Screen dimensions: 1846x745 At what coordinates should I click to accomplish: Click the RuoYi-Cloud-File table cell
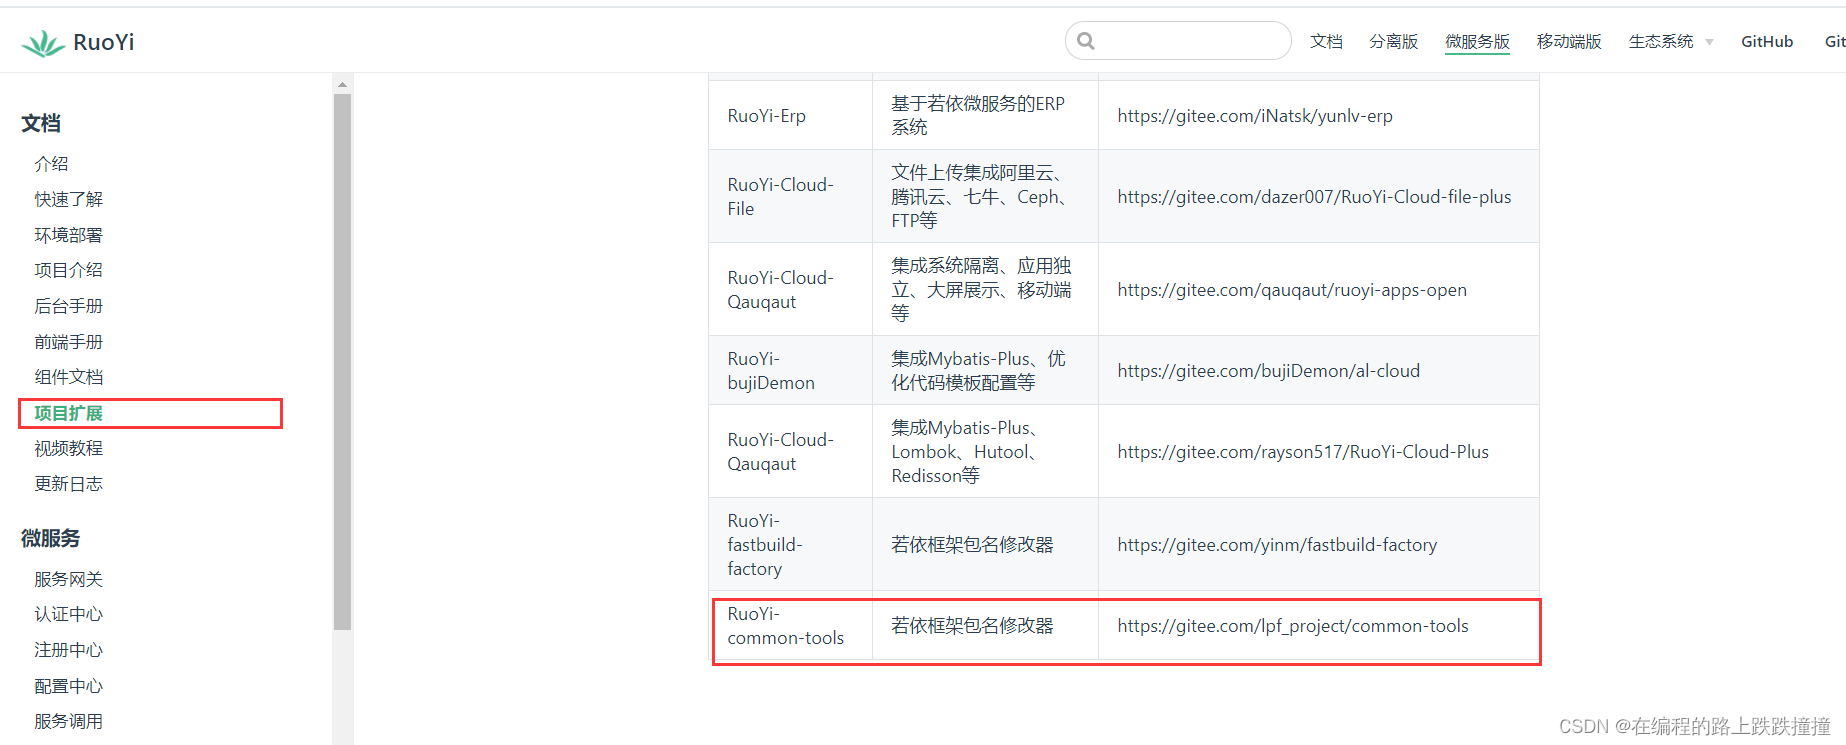pos(790,197)
